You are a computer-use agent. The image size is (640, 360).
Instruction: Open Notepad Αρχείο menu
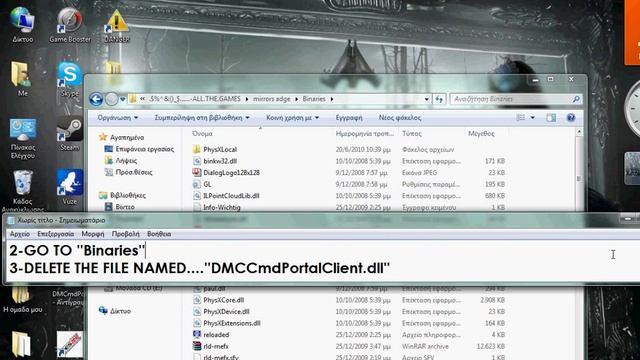click(20, 234)
